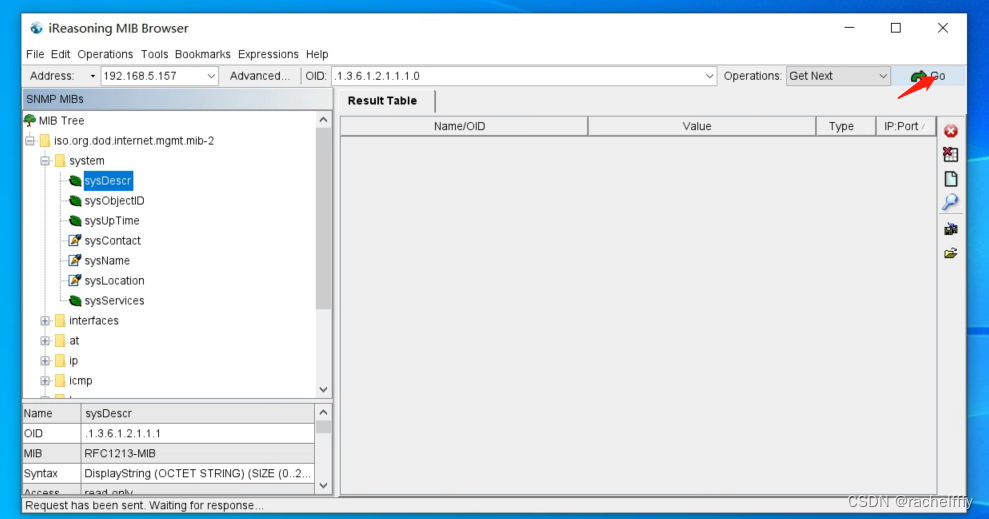This screenshot has height=519, width=989.
Task: Open the Expressions menu
Action: pyautogui.click(x=268, y=54)
